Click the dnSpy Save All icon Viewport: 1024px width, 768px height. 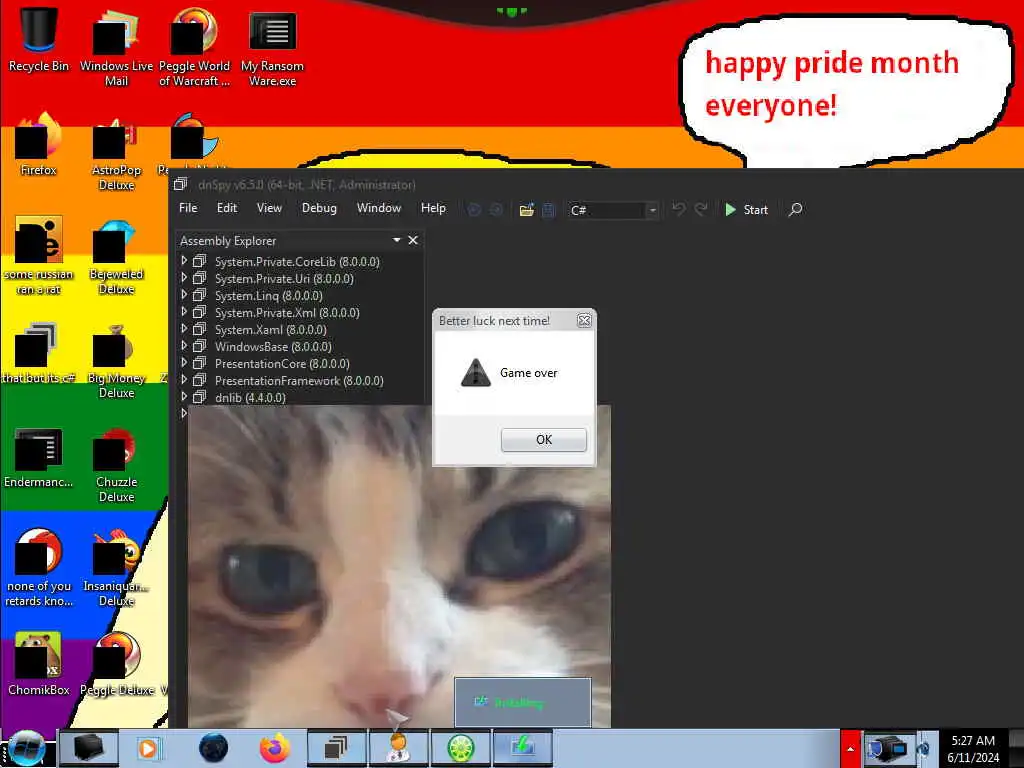point(549,210)
